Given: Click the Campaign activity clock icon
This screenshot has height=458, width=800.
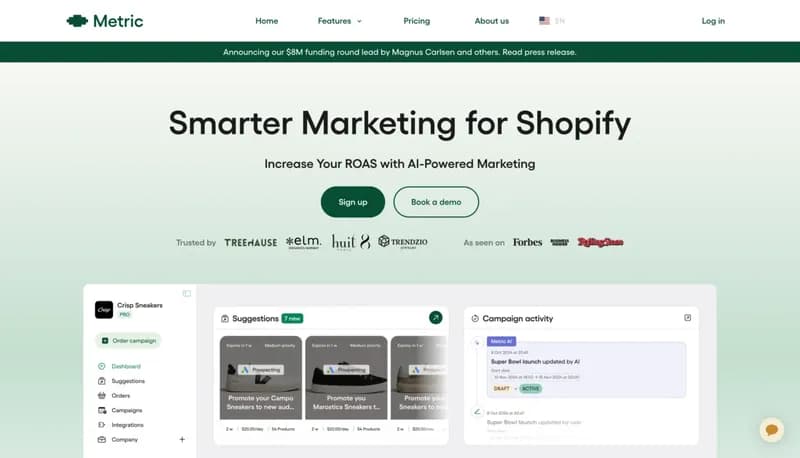Looking at the screenshot, I should coord(475,319).
